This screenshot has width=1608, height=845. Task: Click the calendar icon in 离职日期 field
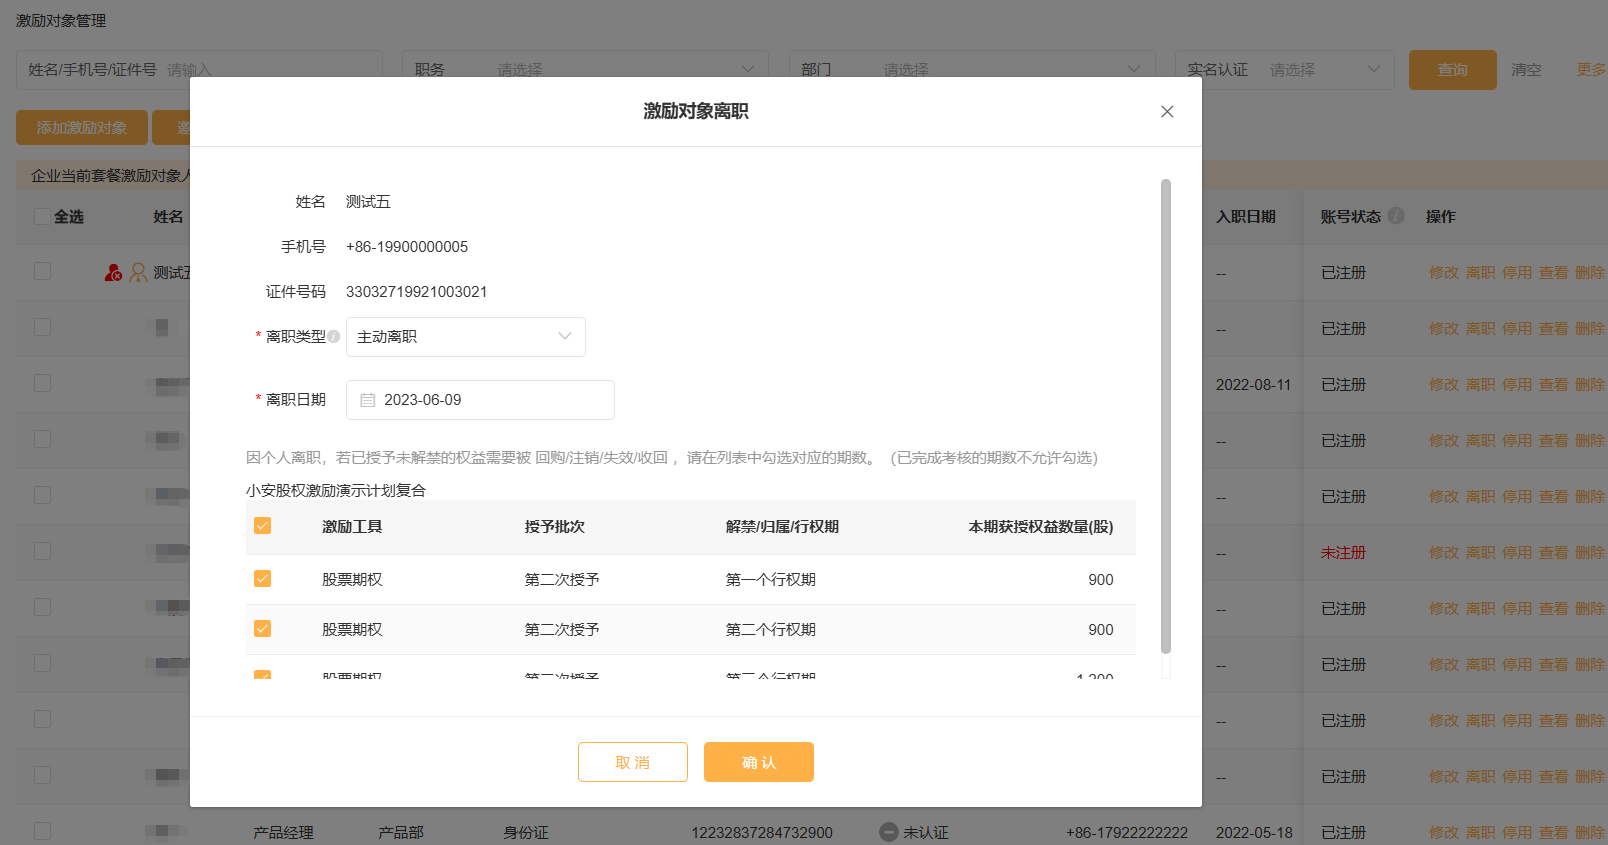pos(368,400)
